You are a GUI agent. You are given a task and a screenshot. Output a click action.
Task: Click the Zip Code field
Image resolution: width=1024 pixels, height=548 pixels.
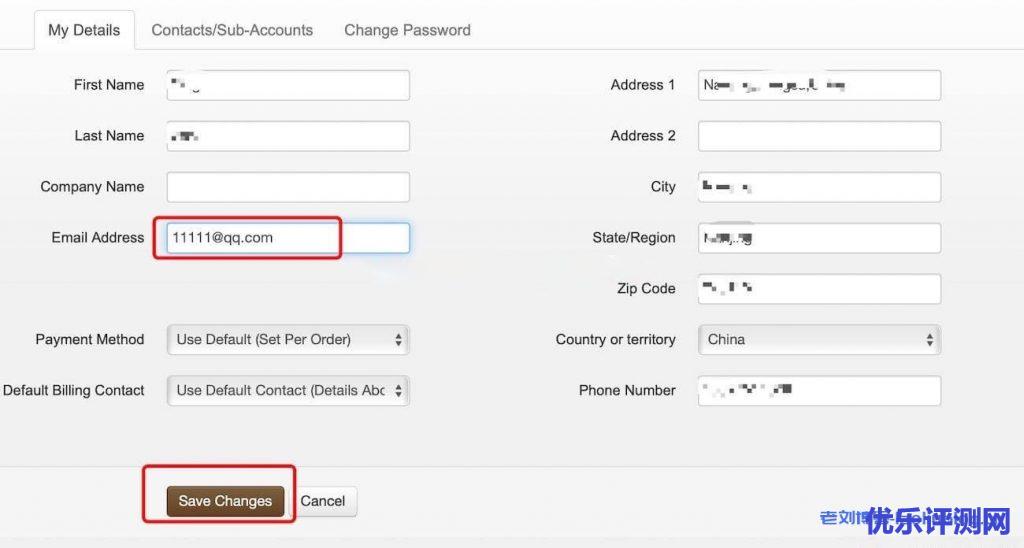(820, 289)
